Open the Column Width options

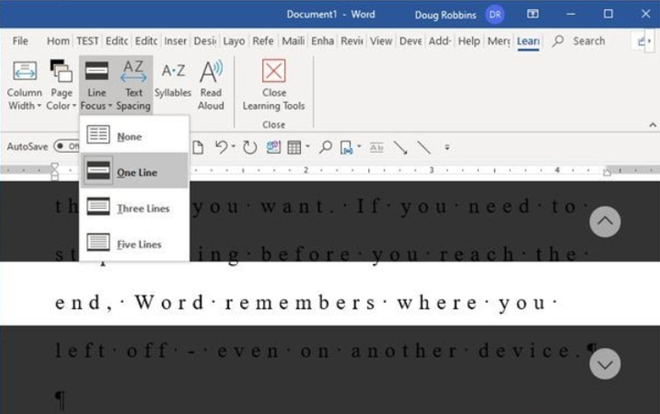pos(24,85)
